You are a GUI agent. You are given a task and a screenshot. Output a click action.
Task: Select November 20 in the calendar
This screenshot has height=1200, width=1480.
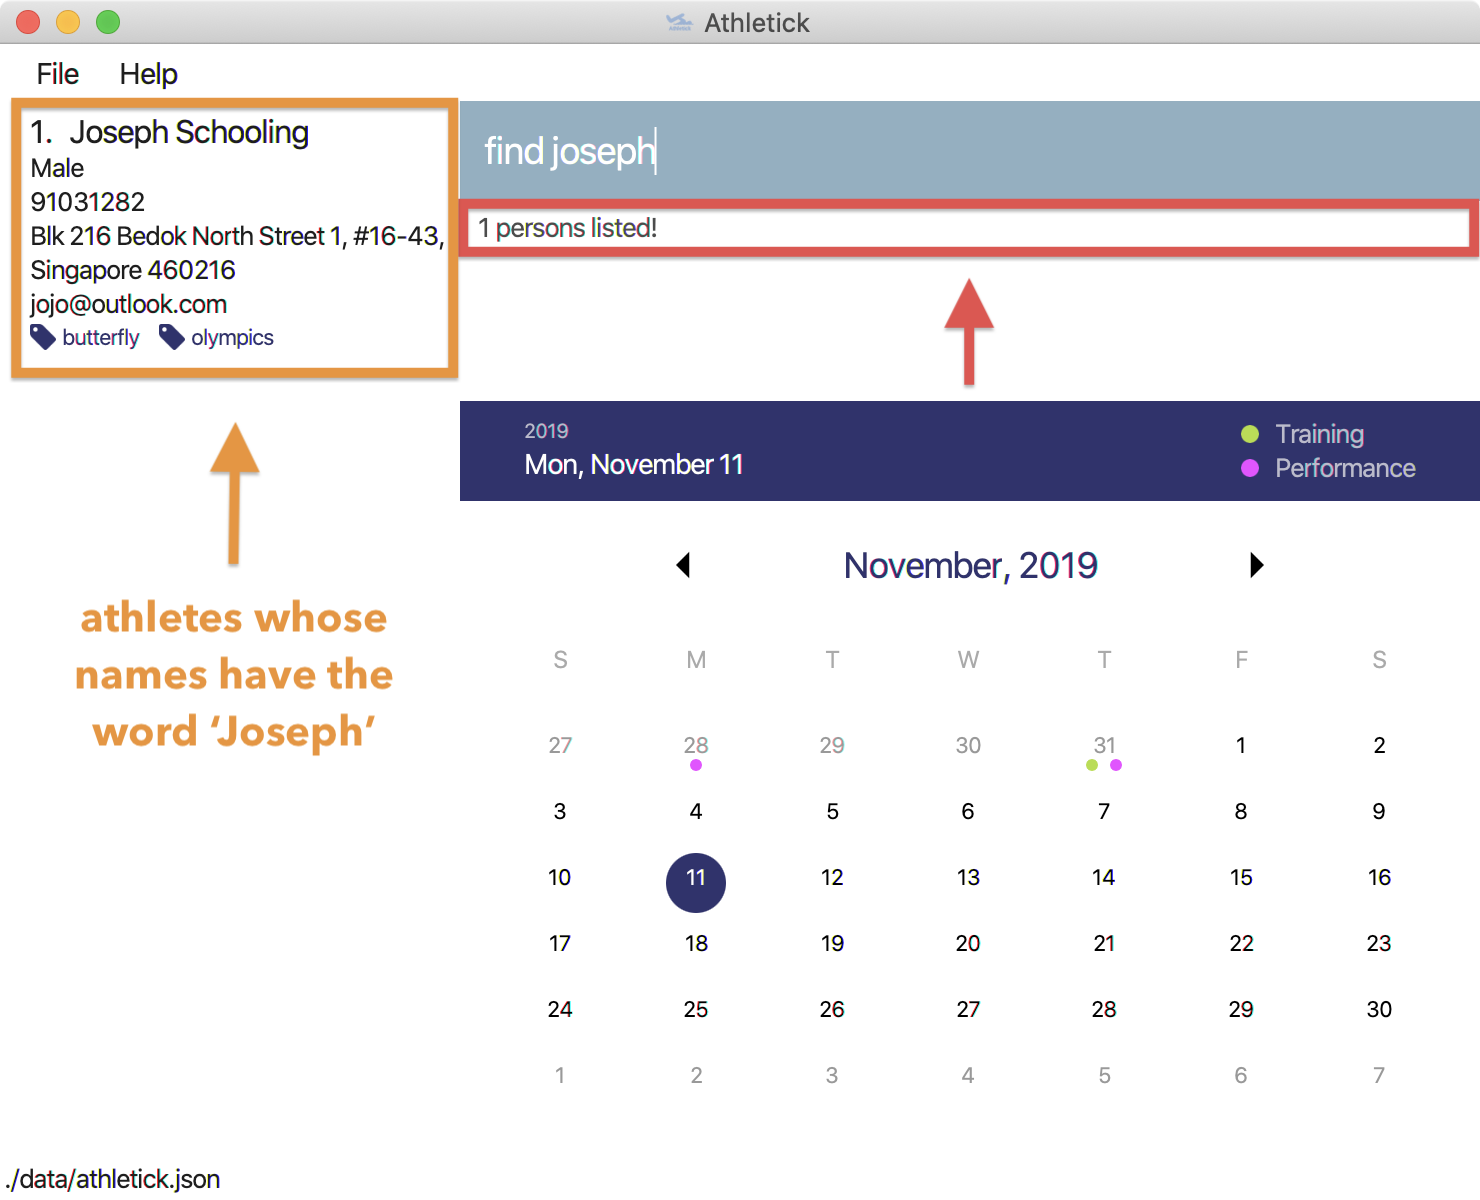[x=968, y=943]
